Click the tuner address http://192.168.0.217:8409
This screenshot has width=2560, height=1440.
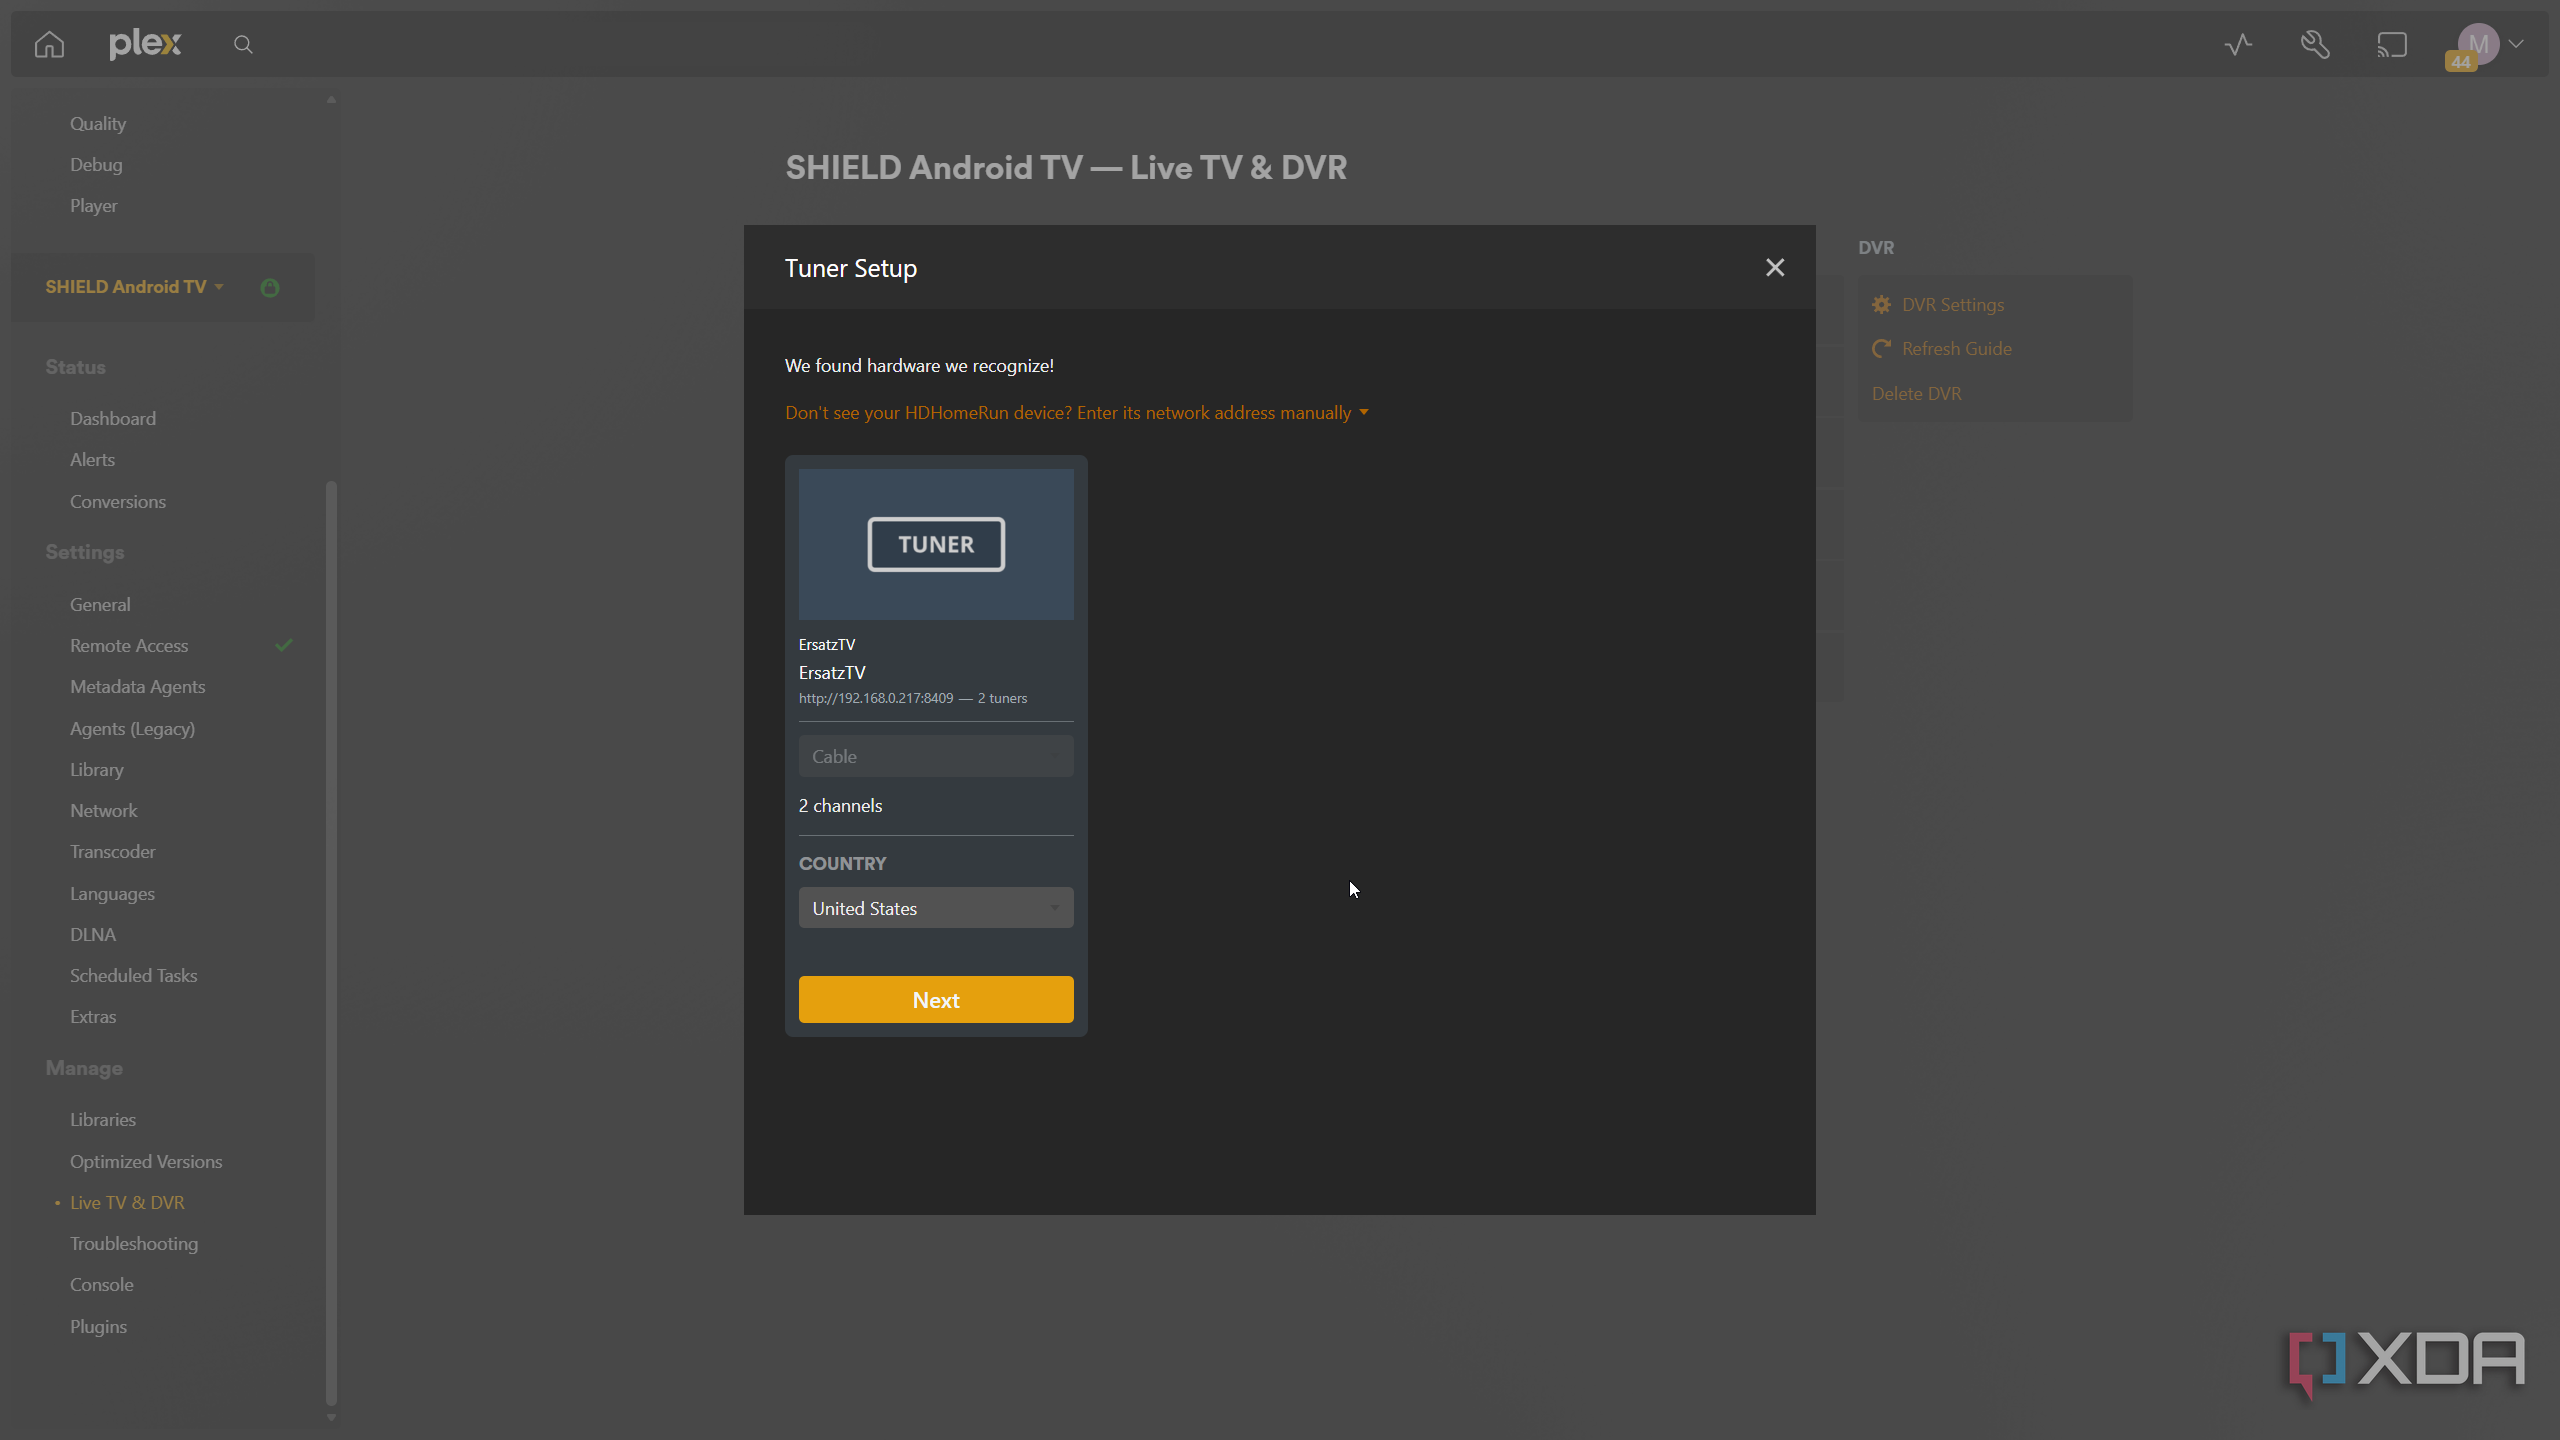click(876, 698)
